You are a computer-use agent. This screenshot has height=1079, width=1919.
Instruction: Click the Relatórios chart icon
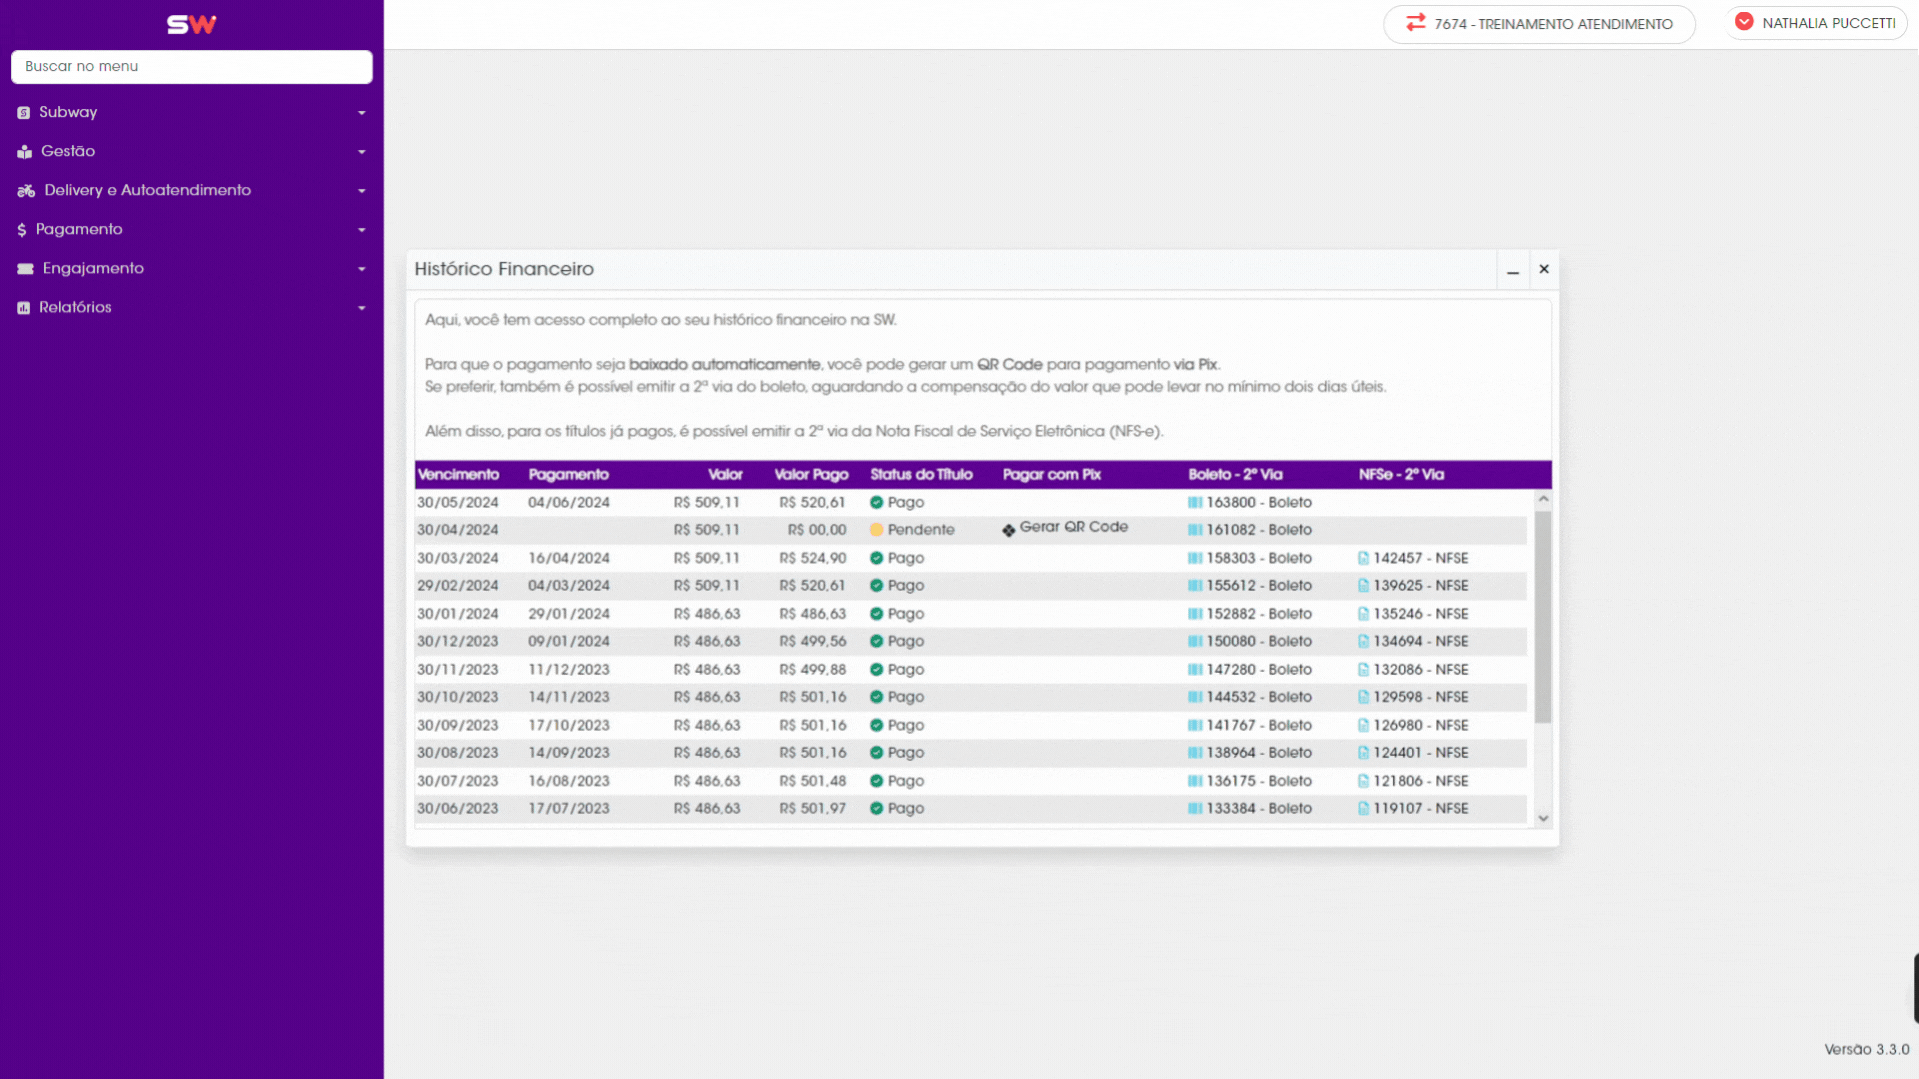(24, 308)
